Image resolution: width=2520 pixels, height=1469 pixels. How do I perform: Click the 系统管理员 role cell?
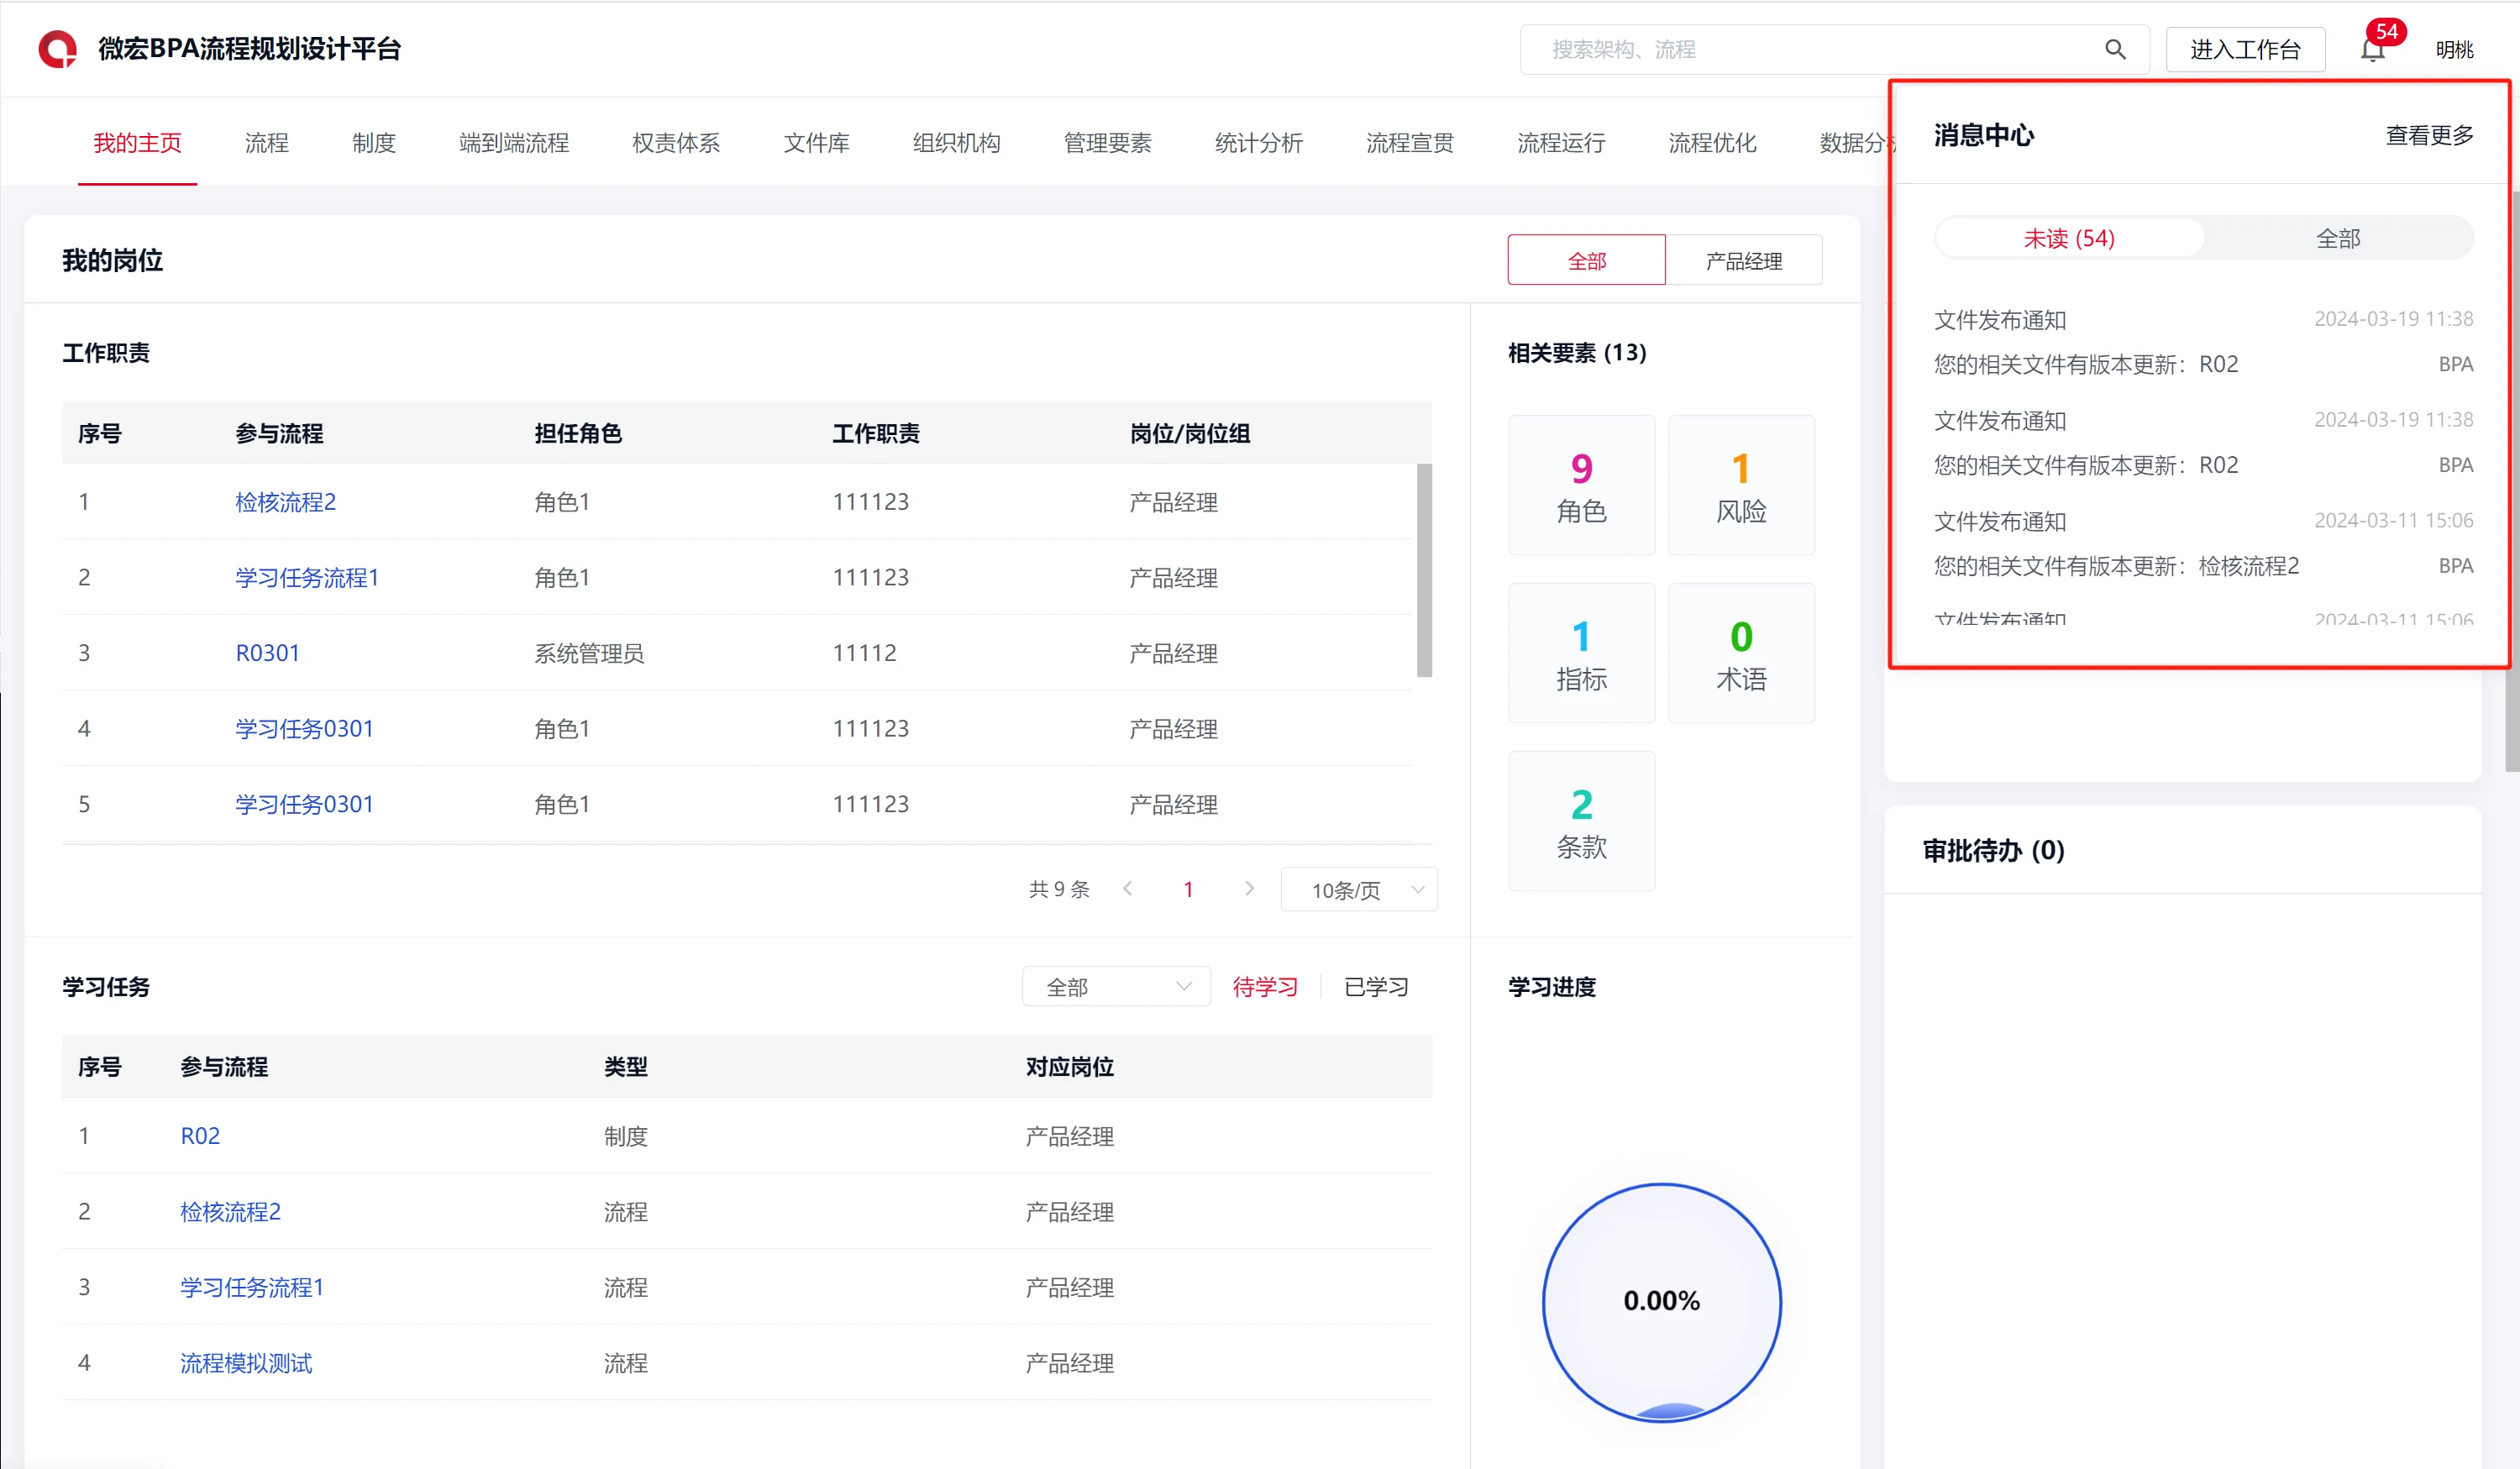pos(589,653)
